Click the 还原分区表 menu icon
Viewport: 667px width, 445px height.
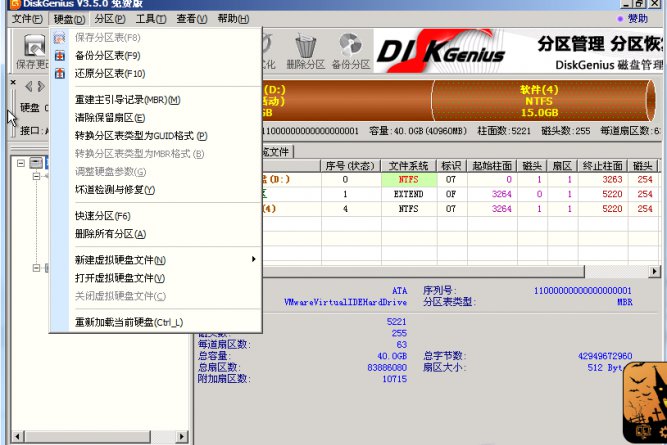tap(60, 74)
